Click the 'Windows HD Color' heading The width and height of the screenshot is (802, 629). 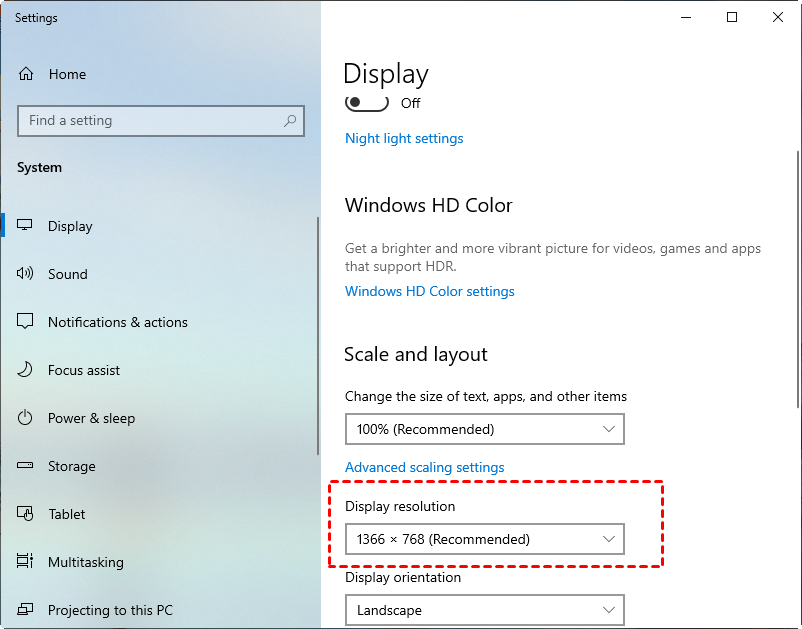429,206
